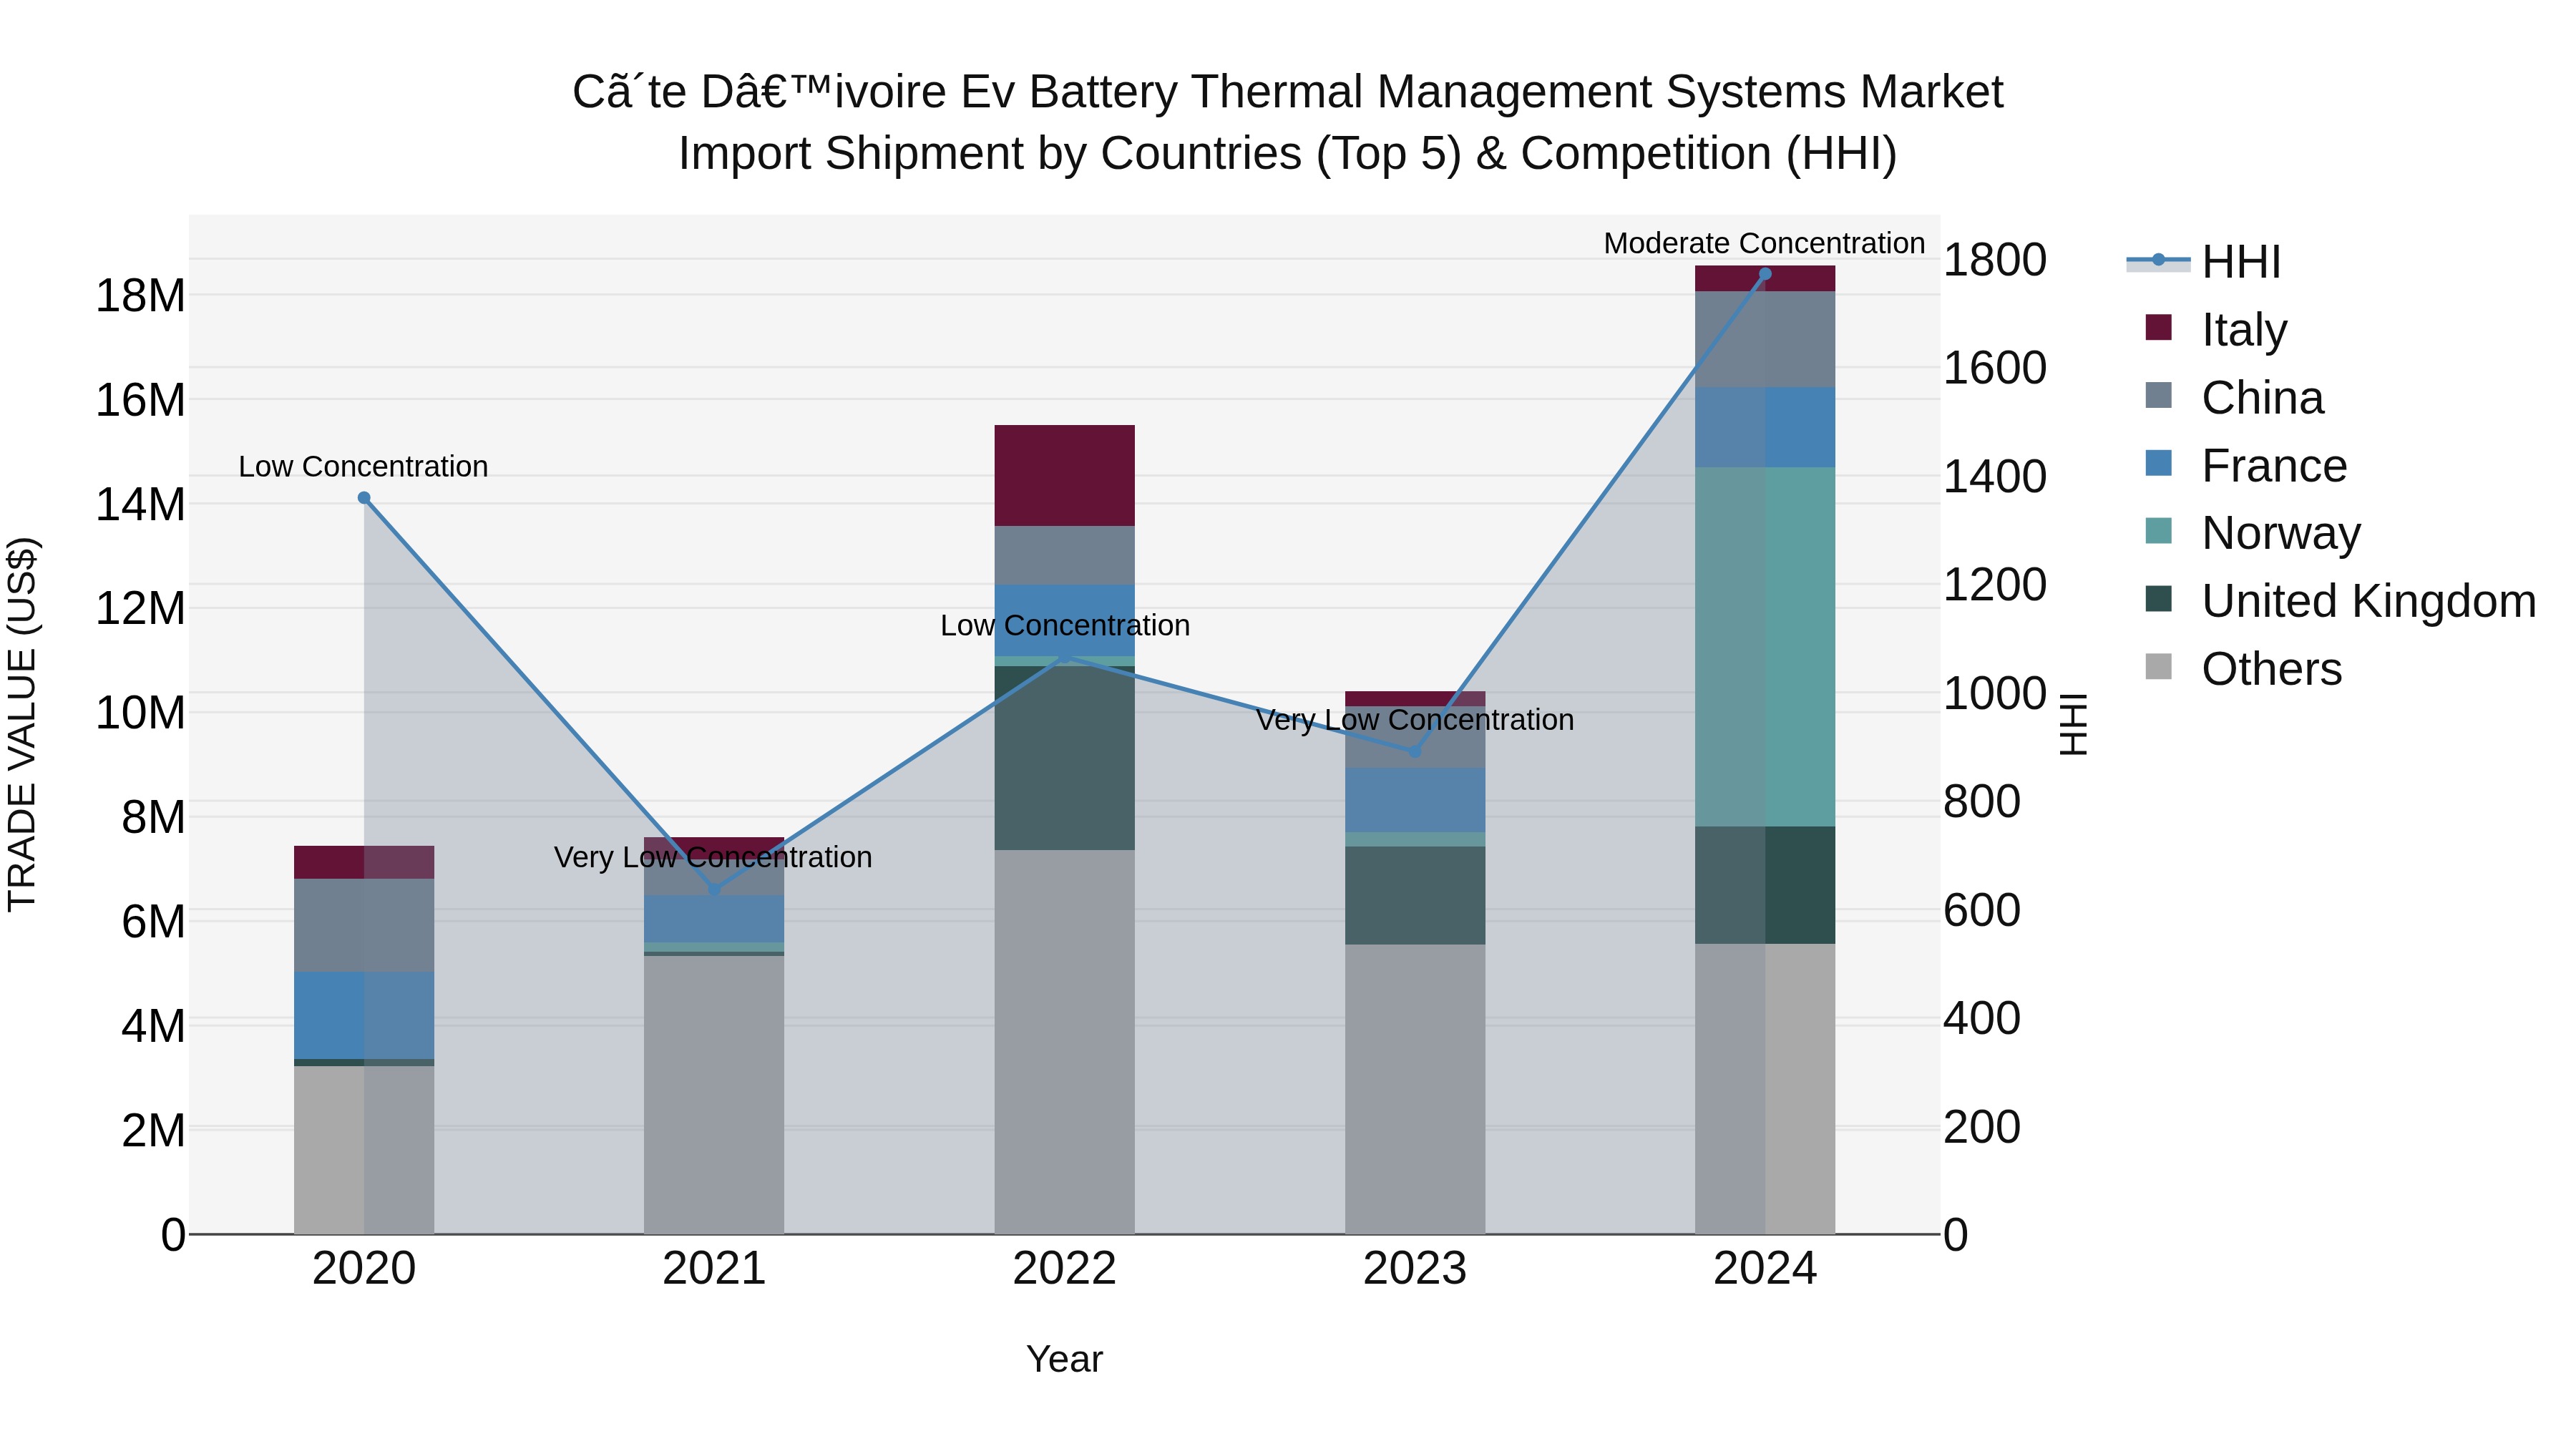Click the Norway color swatch in legend

point(2159,530)
